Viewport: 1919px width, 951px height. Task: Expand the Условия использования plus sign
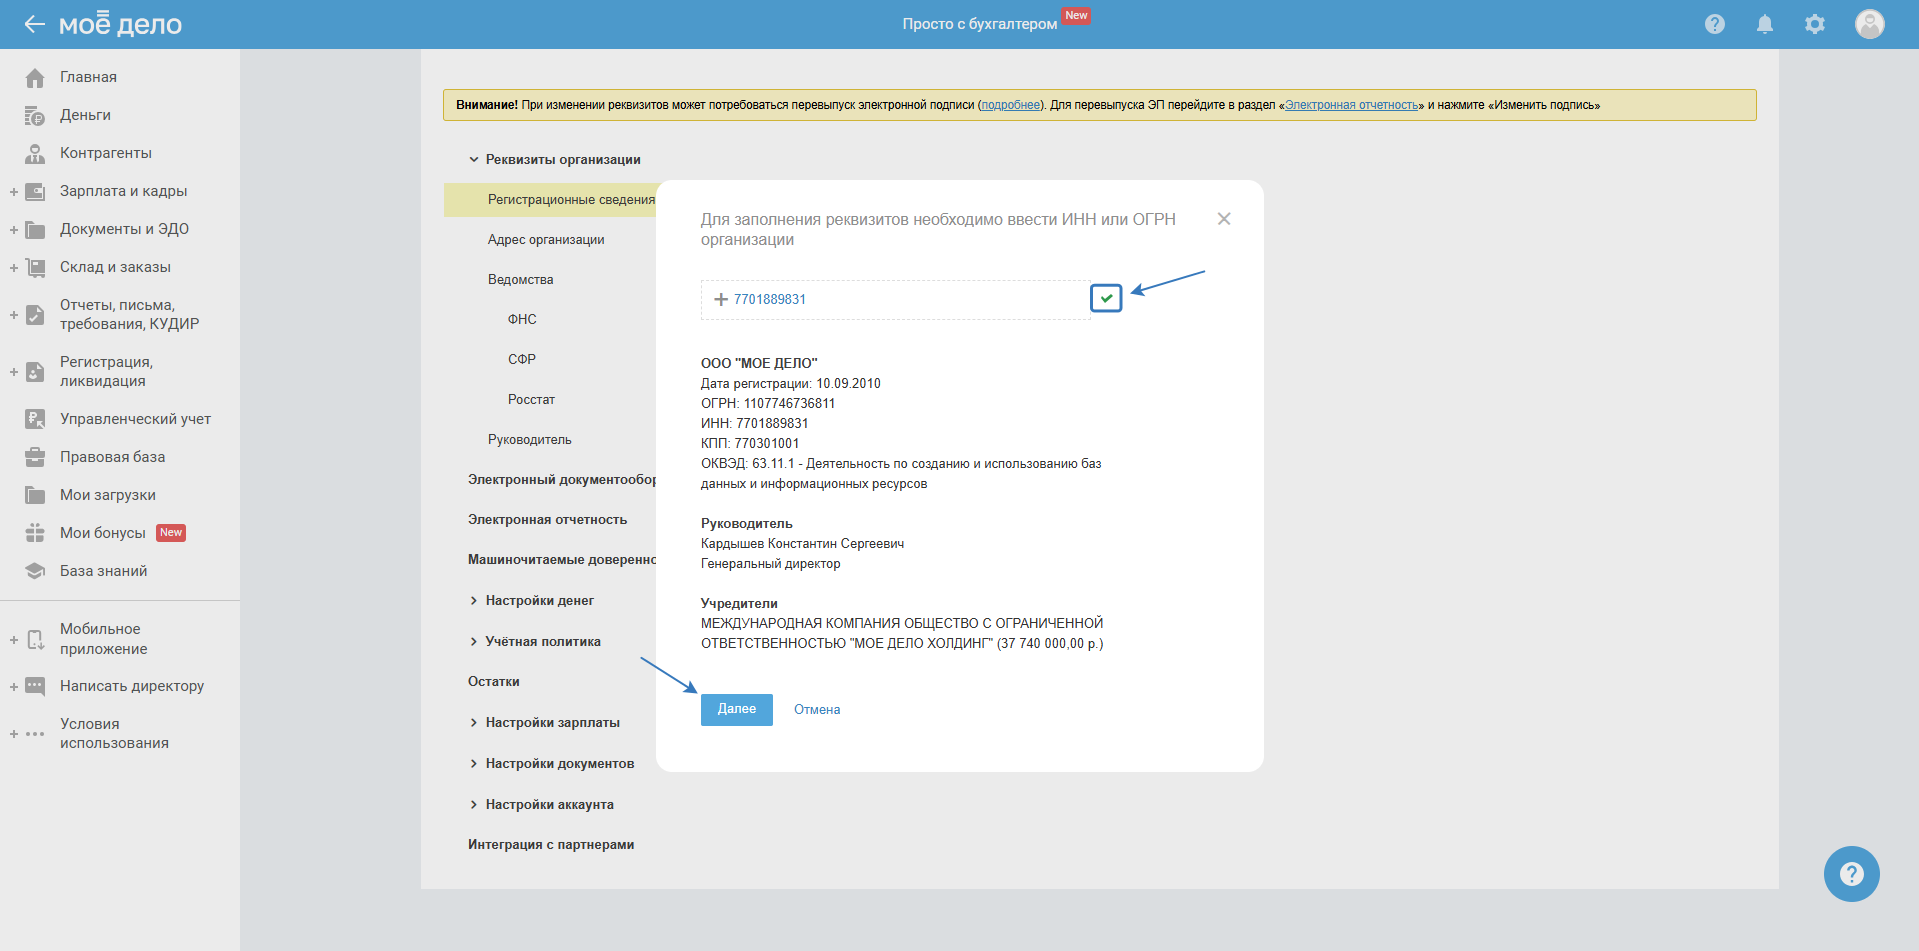(14, 734)
